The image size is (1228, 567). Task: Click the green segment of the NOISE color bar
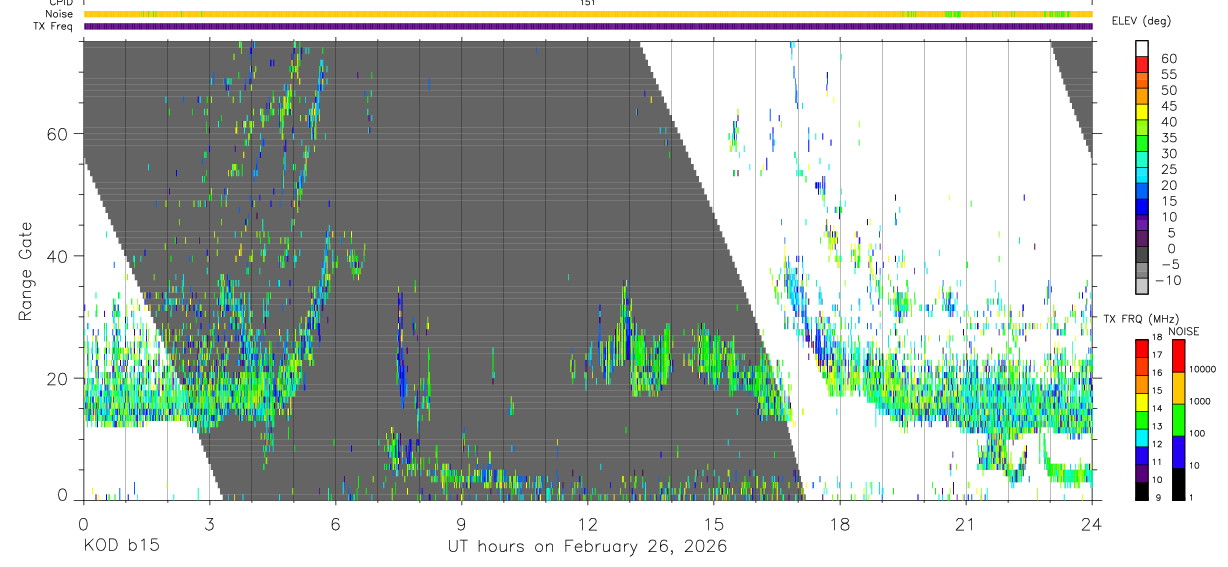1177,419
